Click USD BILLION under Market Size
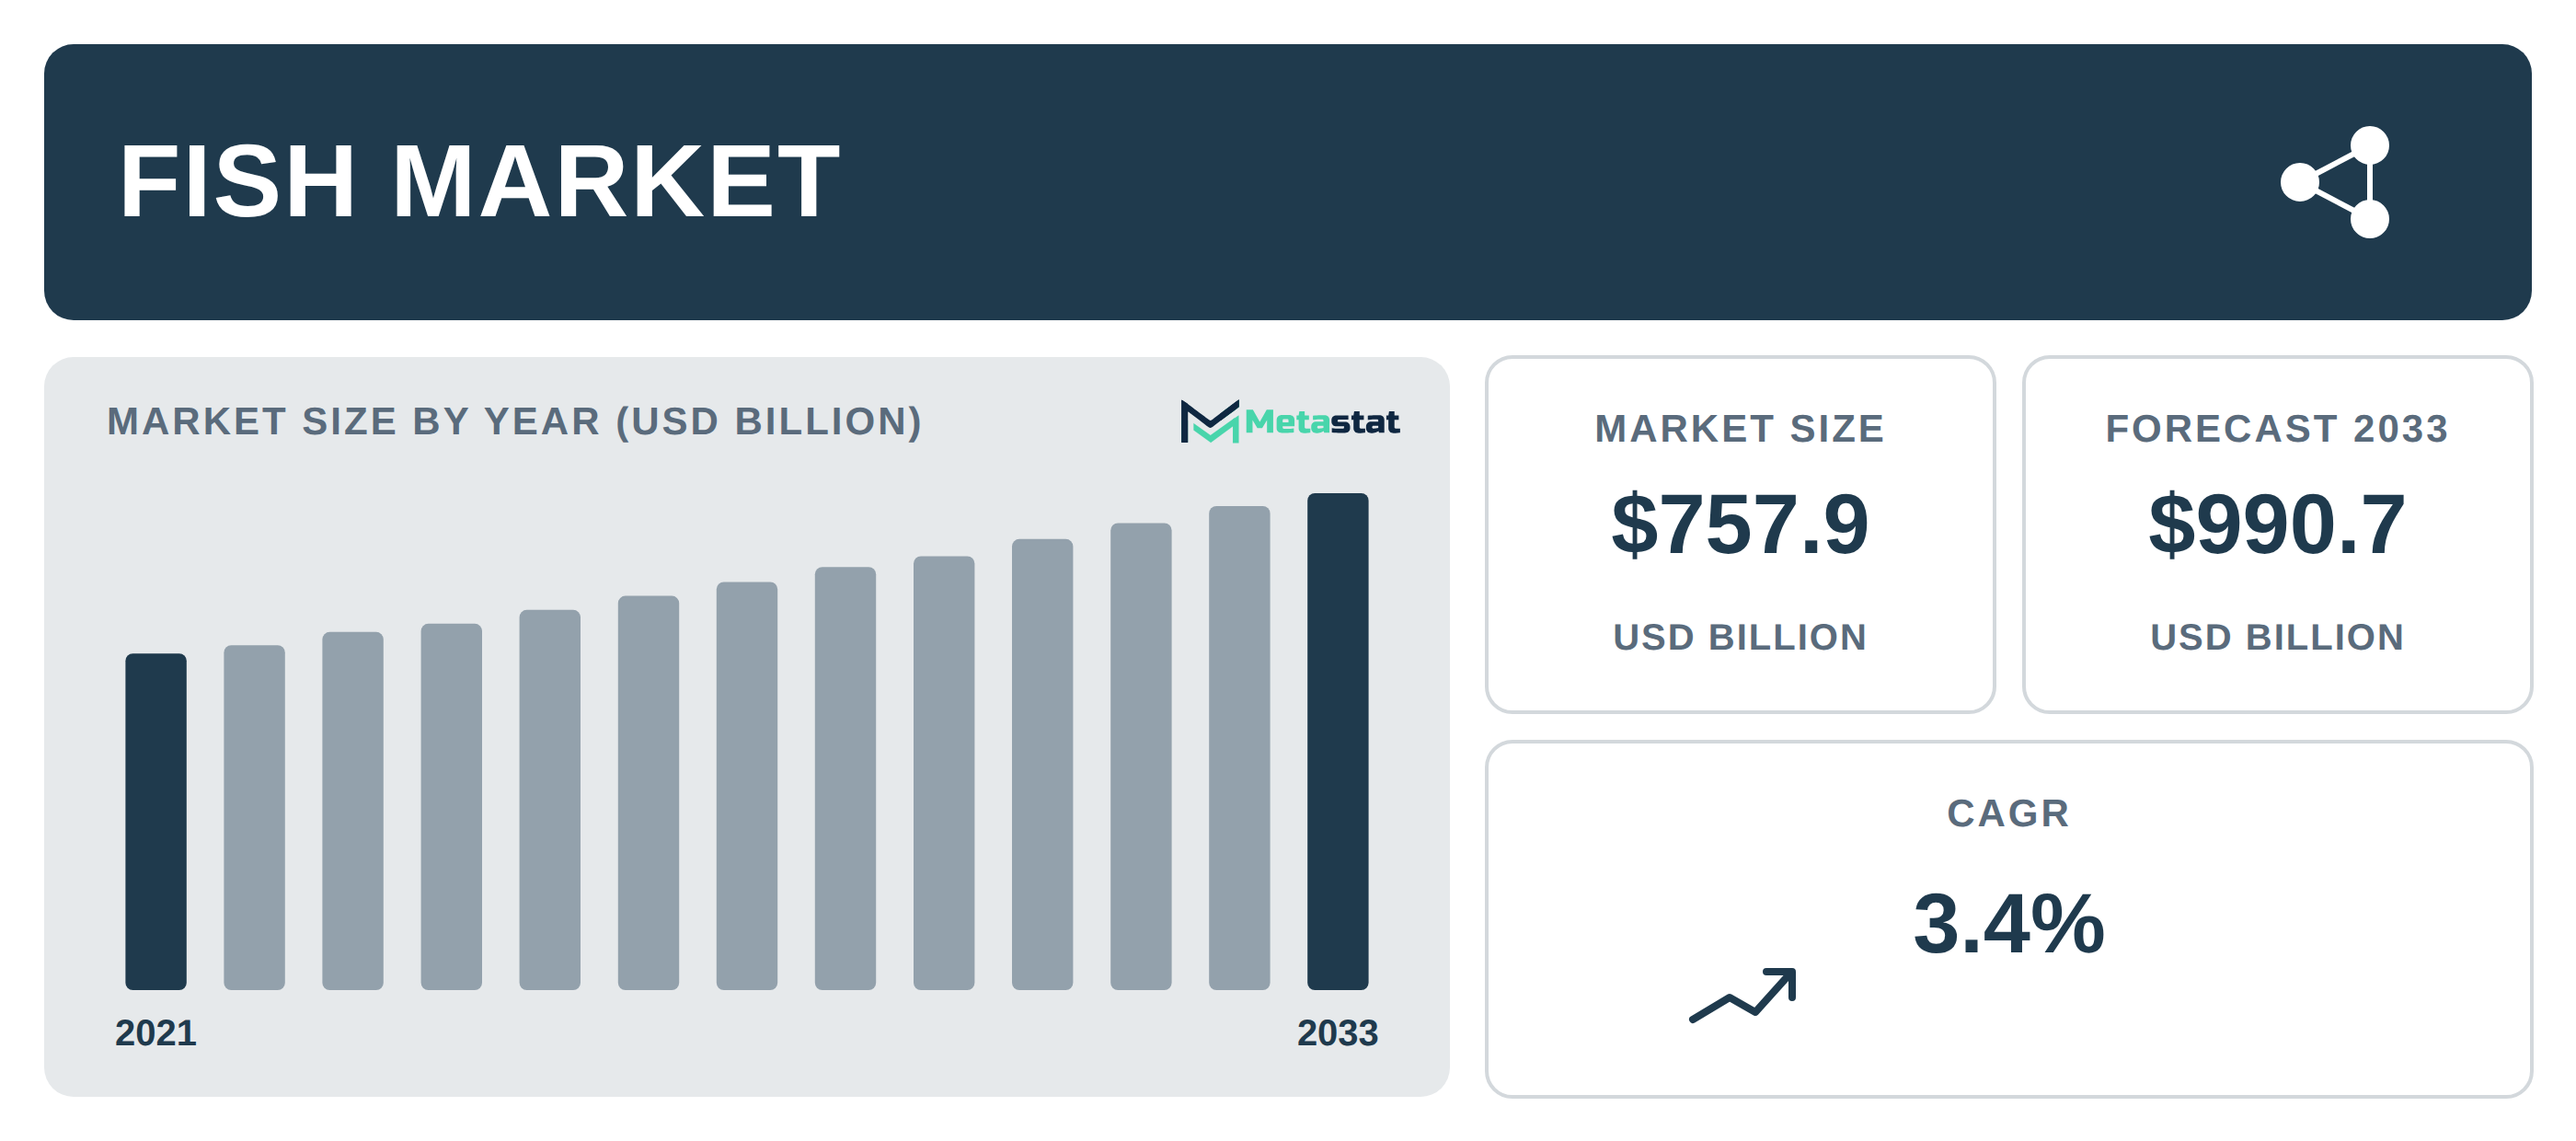Screen dimensions: 2576x1141 coord(1740,637)
